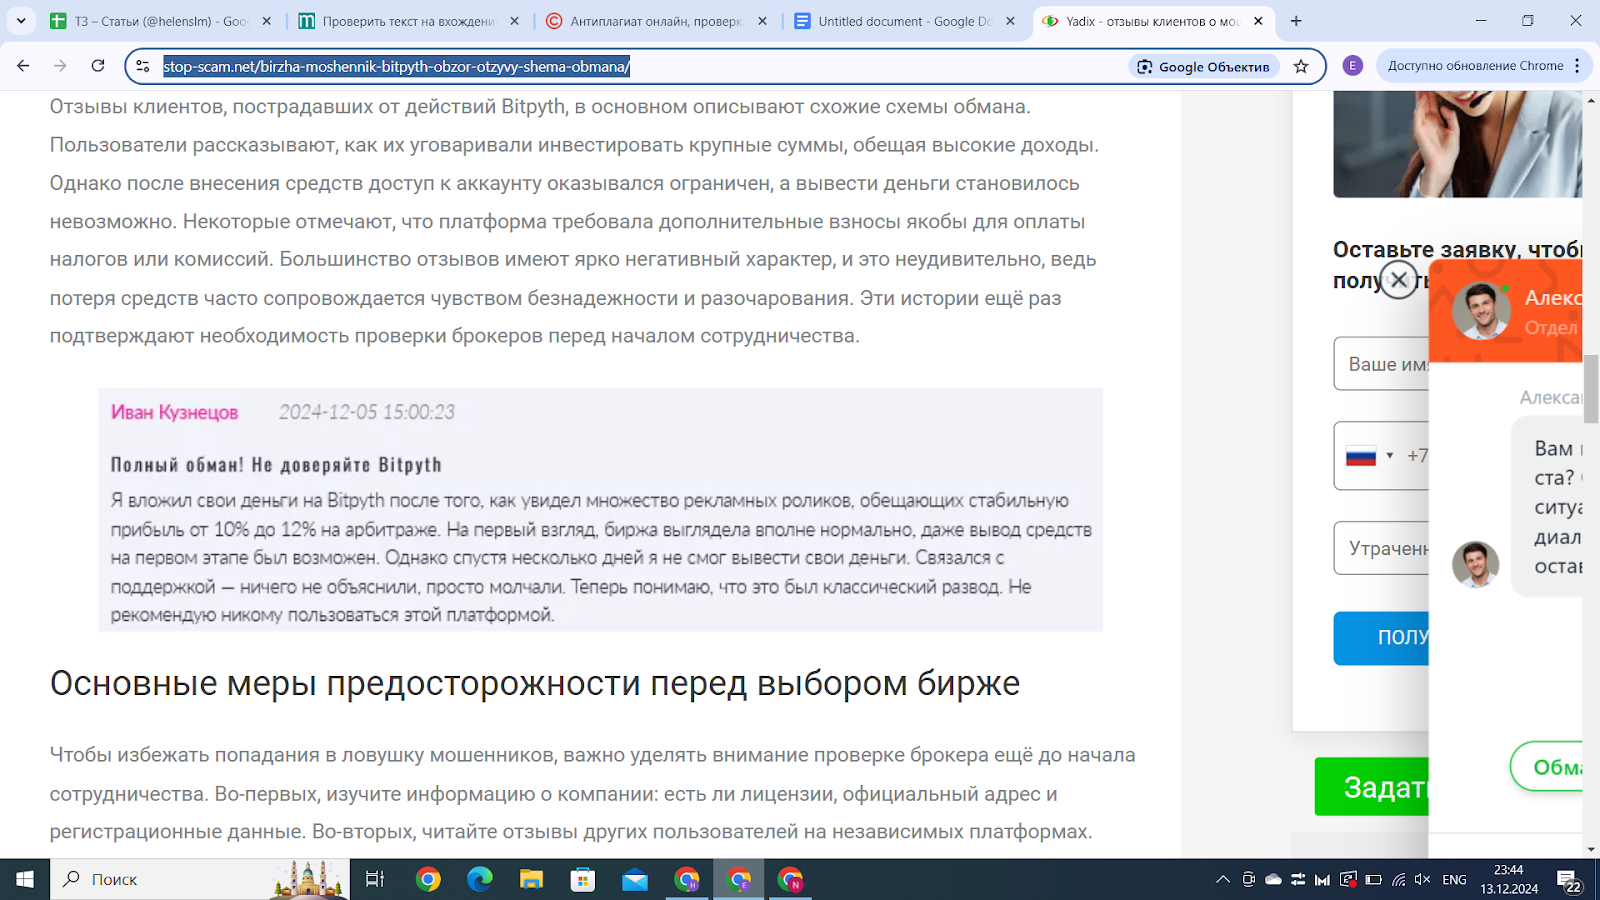This screenshot has width=1600, height=900.
Task: Switch the ENG input language indicator
Action: [x=1455, y=880]
